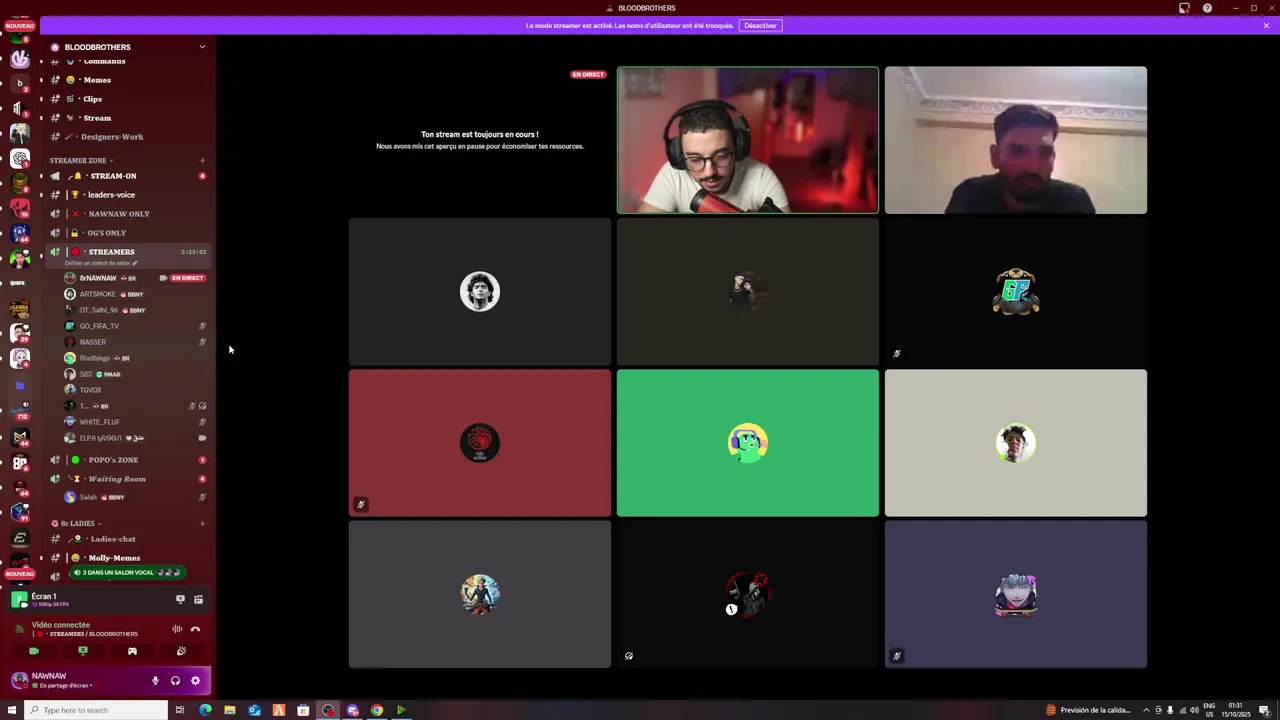This screenshot has width=1280, height=720.
Task: Select the red participant tile
Action: pos(480,443)
